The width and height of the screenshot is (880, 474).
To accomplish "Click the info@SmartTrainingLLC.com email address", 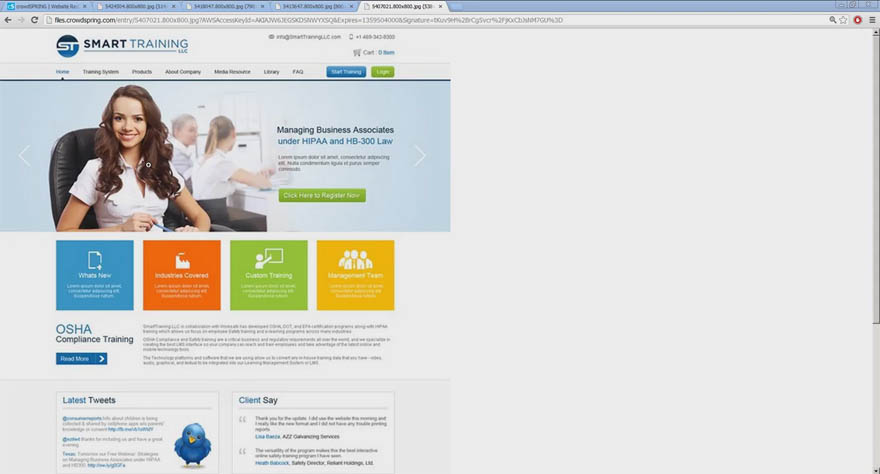I will coord(308,36).
